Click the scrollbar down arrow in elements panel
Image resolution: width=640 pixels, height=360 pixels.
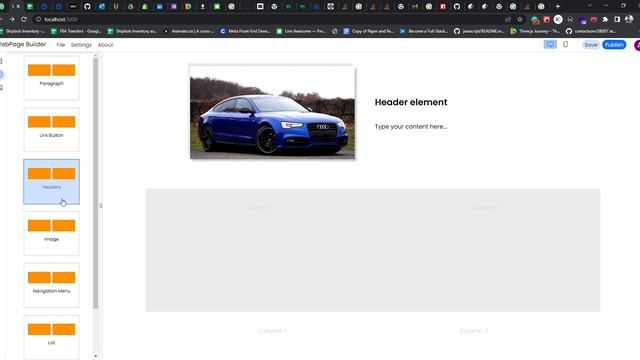click(96, 356)
